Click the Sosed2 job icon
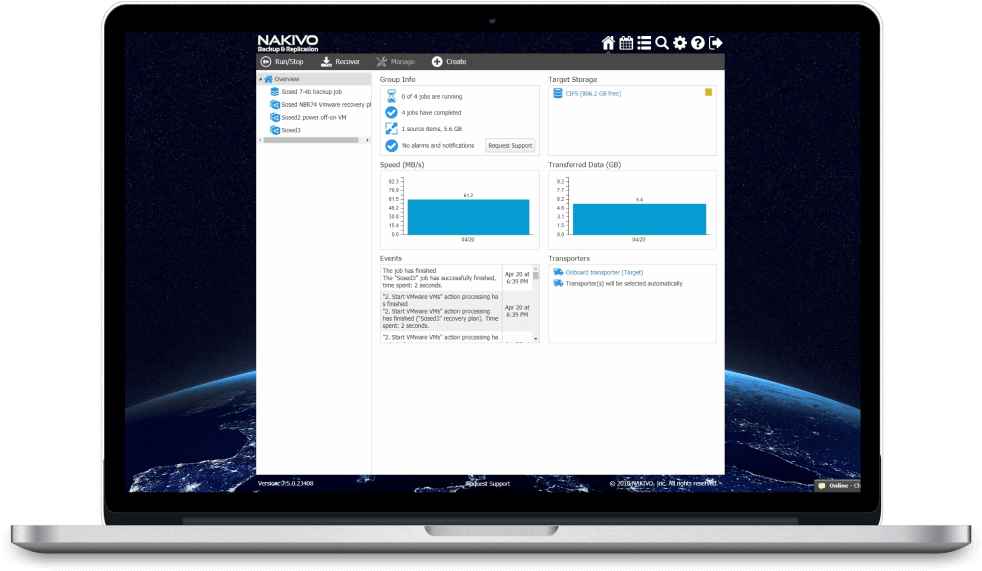This screenshot has height=571, width=982. (274, 117)
